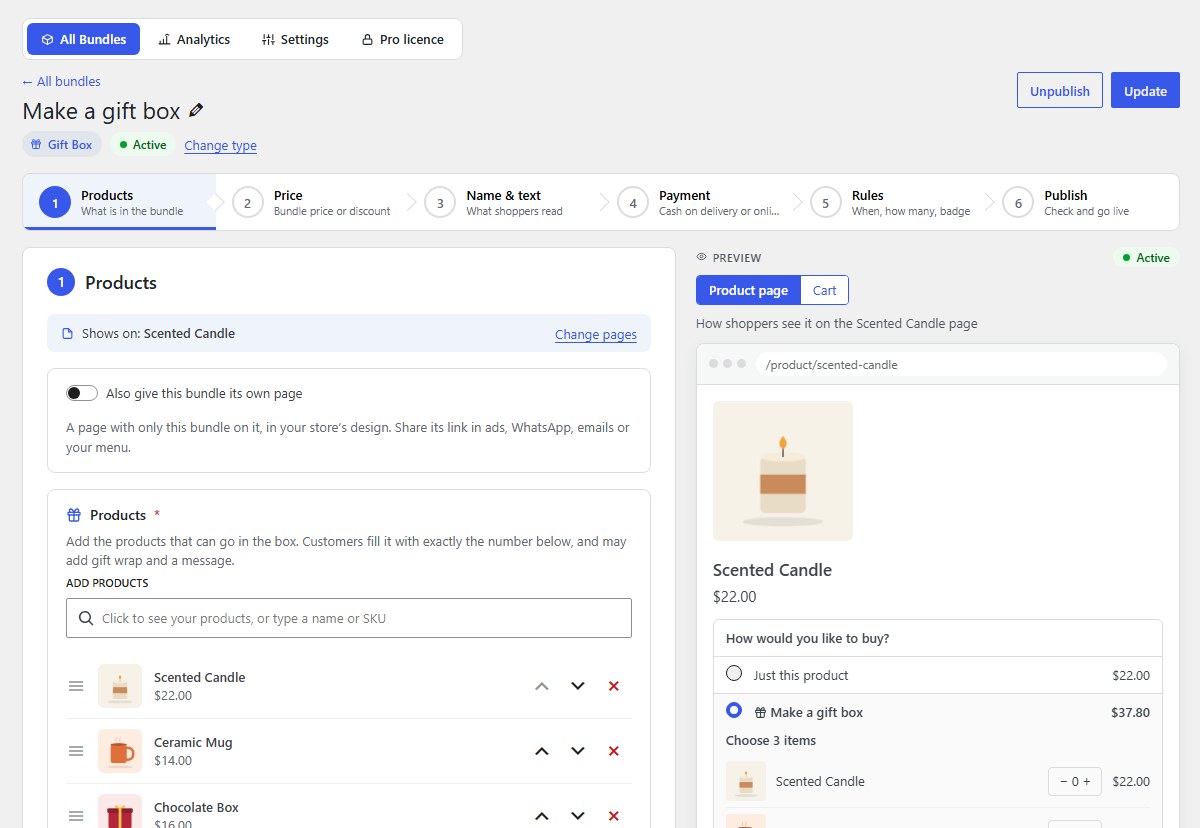The width and height of the screenshot is (1200, 828).
Task: Click the $37.80 gift box price
Action: 1130,713
